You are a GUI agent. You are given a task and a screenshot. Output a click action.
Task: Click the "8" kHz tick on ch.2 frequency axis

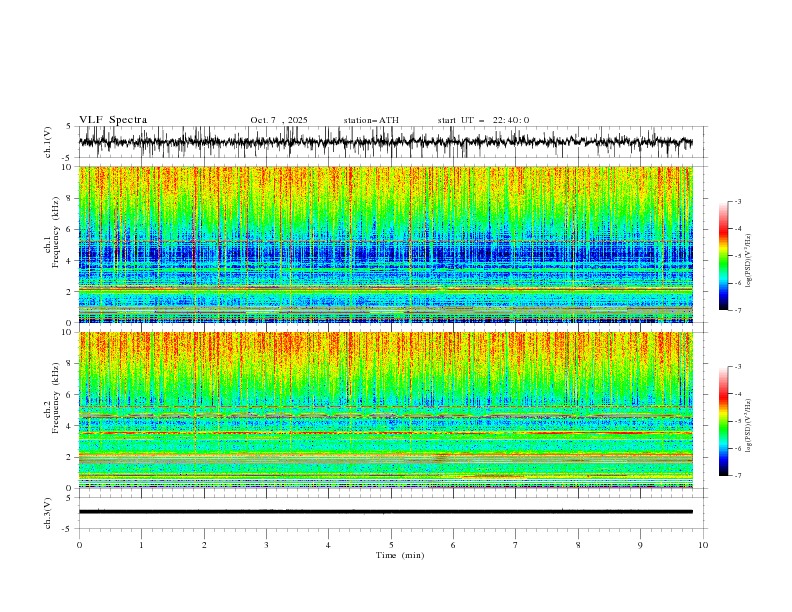70,363
